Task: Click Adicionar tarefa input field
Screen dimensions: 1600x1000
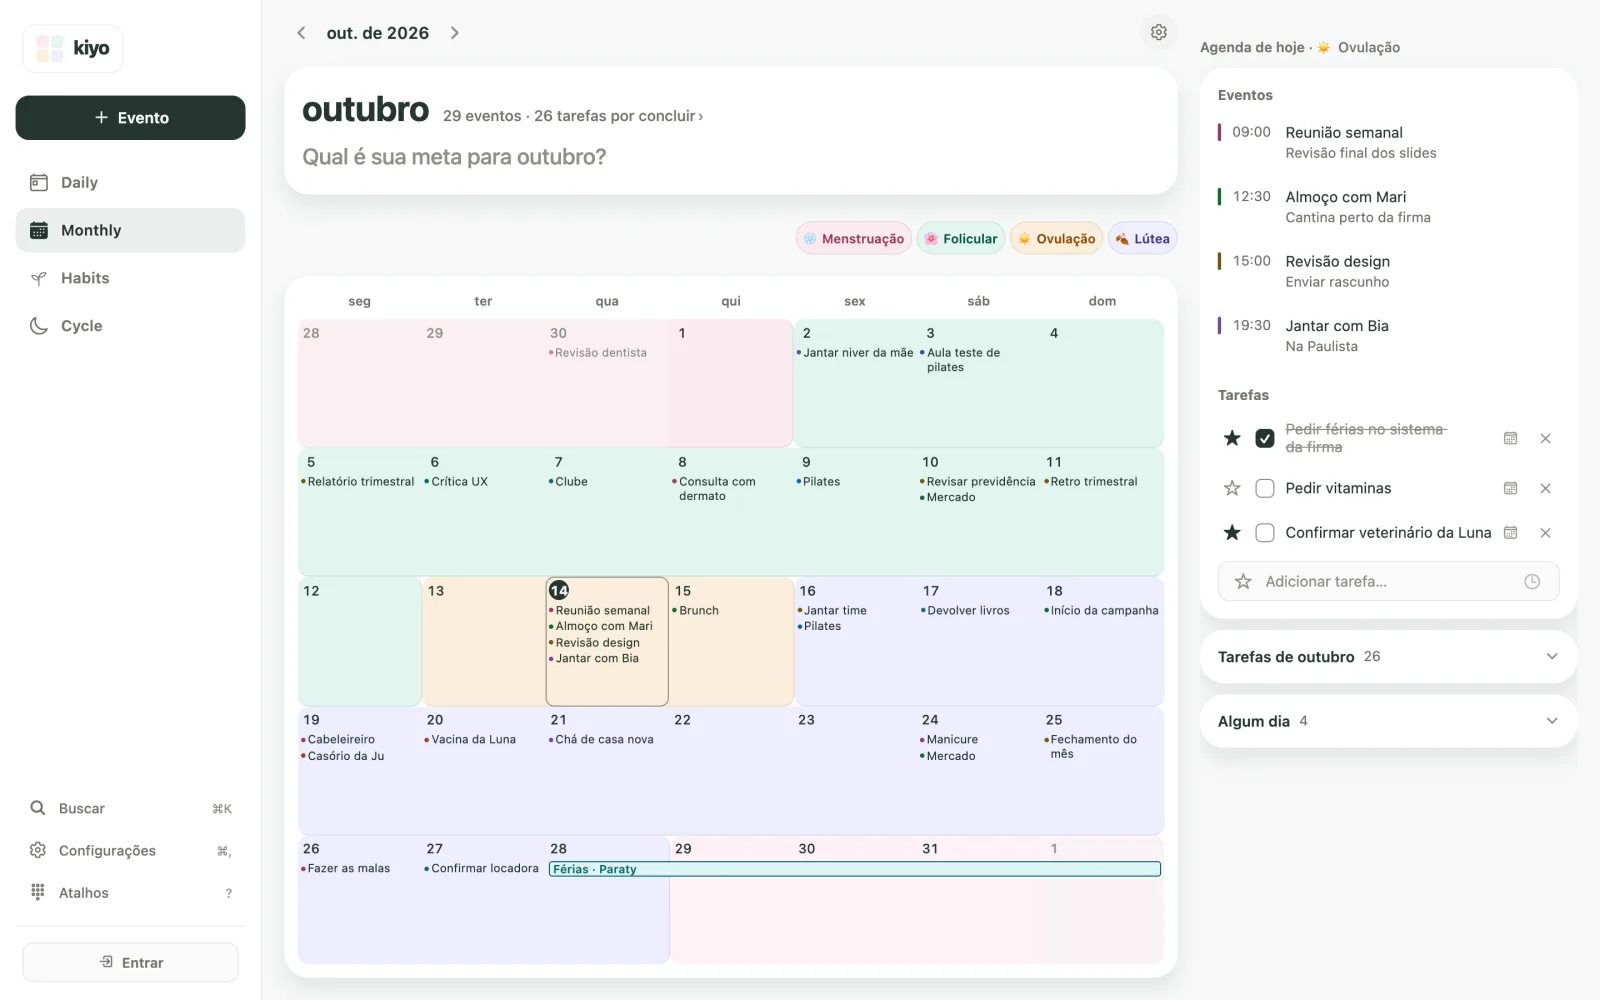Action: pyautogui.click(x=1388, y=581)
